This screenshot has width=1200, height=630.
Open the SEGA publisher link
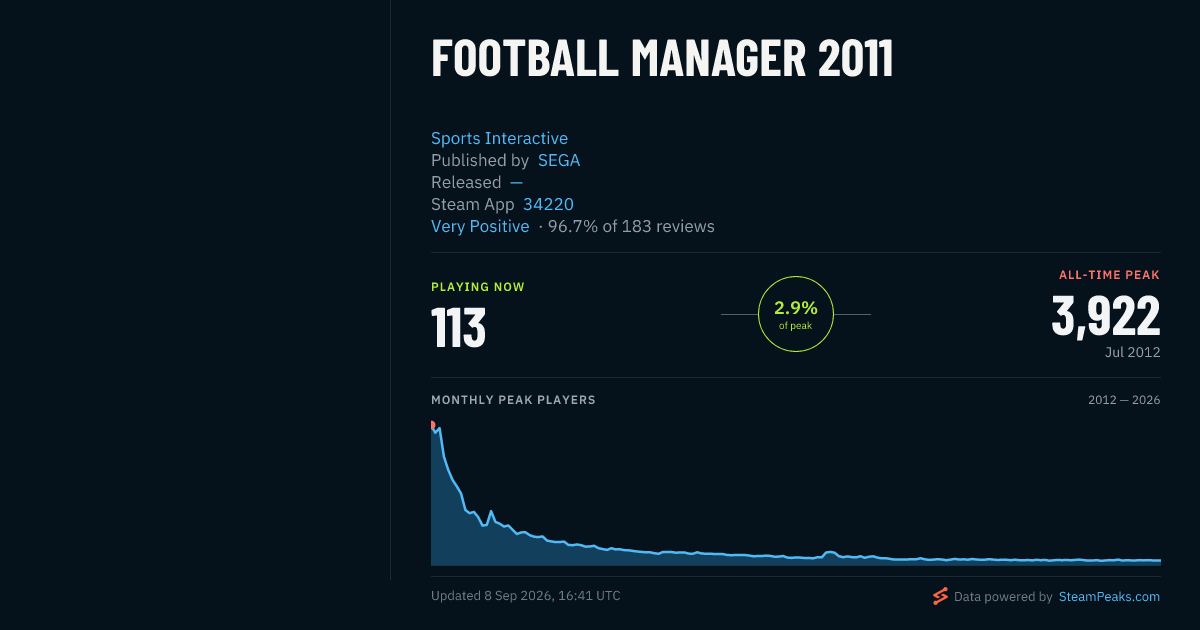559,160
